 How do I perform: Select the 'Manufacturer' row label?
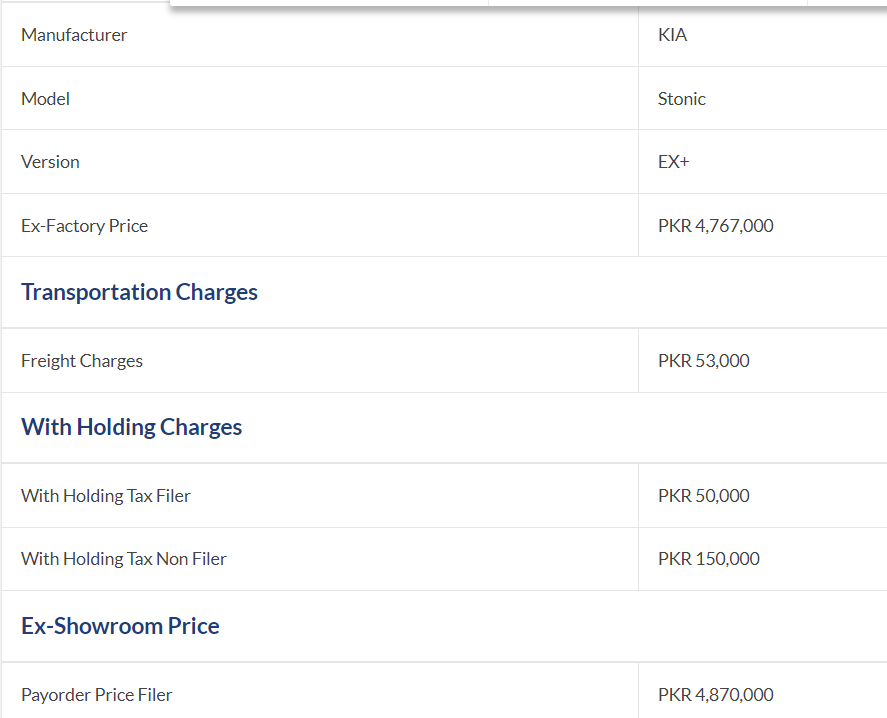pos(74,35)
